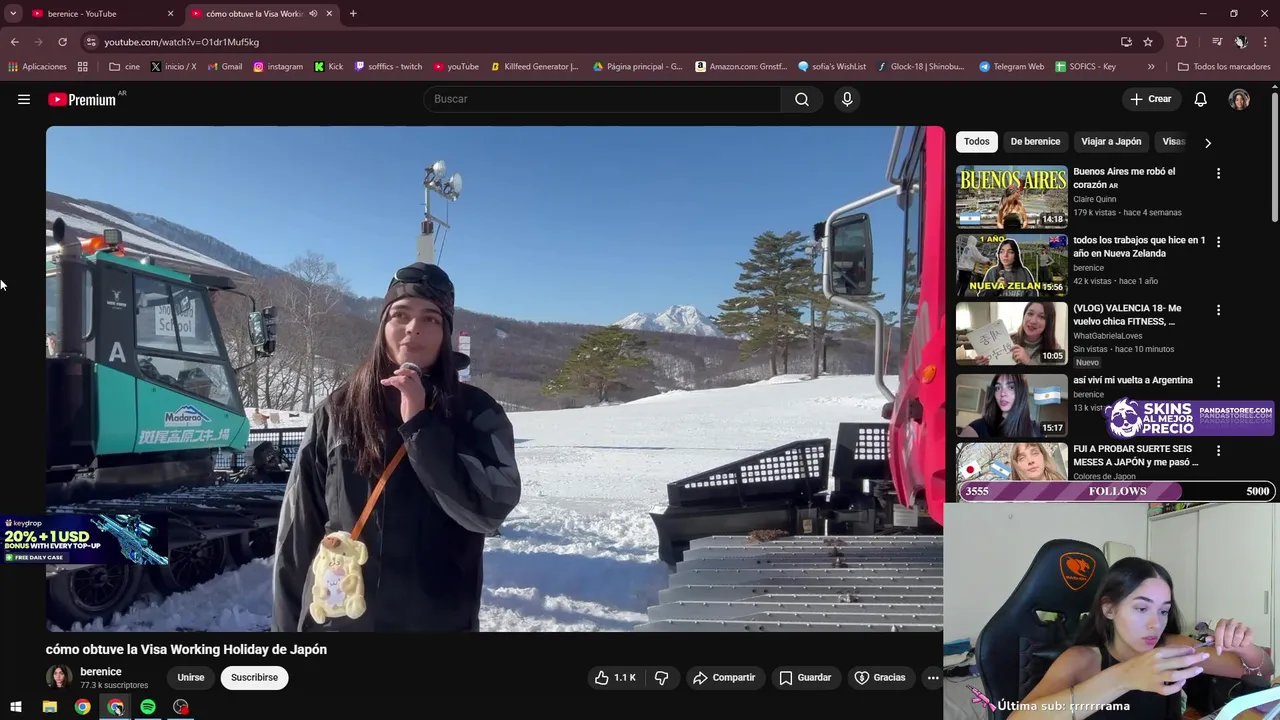Screen dimensions: 1280x720
Task: Open Aplicaciones bookmarks shortcut
Action: click(x=37, y=67)
